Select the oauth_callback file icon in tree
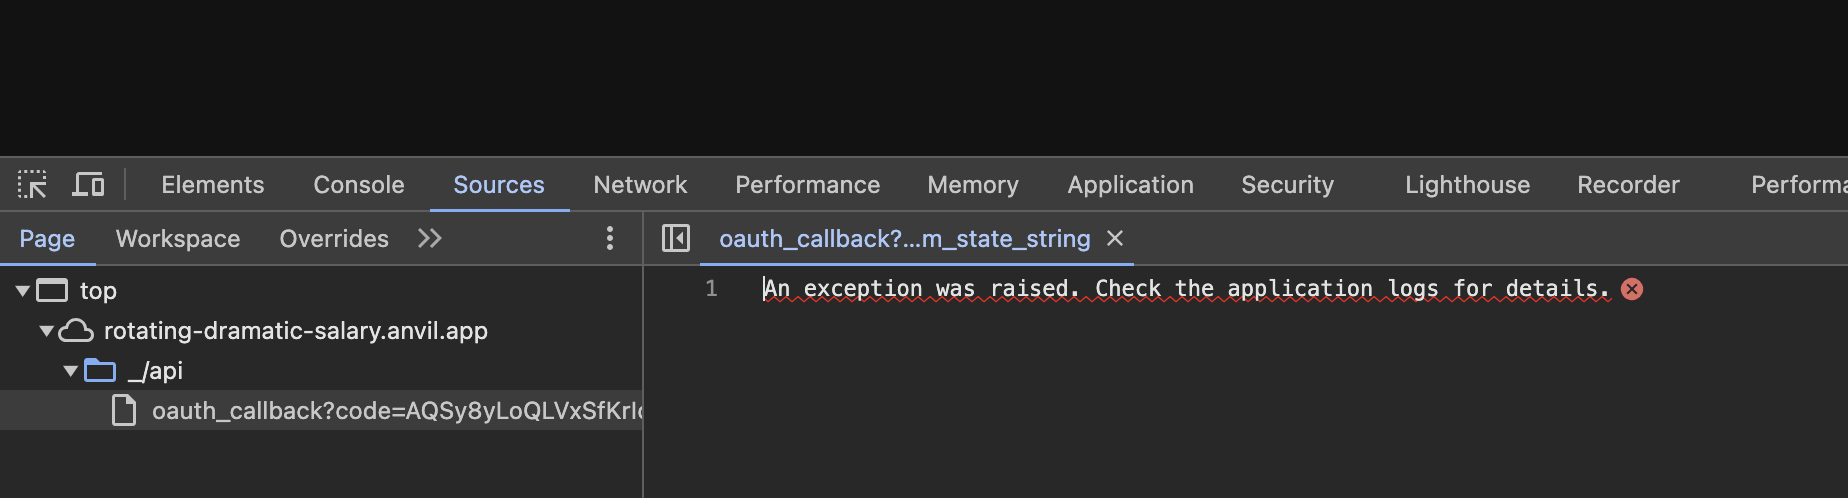 tap(124, 410)
